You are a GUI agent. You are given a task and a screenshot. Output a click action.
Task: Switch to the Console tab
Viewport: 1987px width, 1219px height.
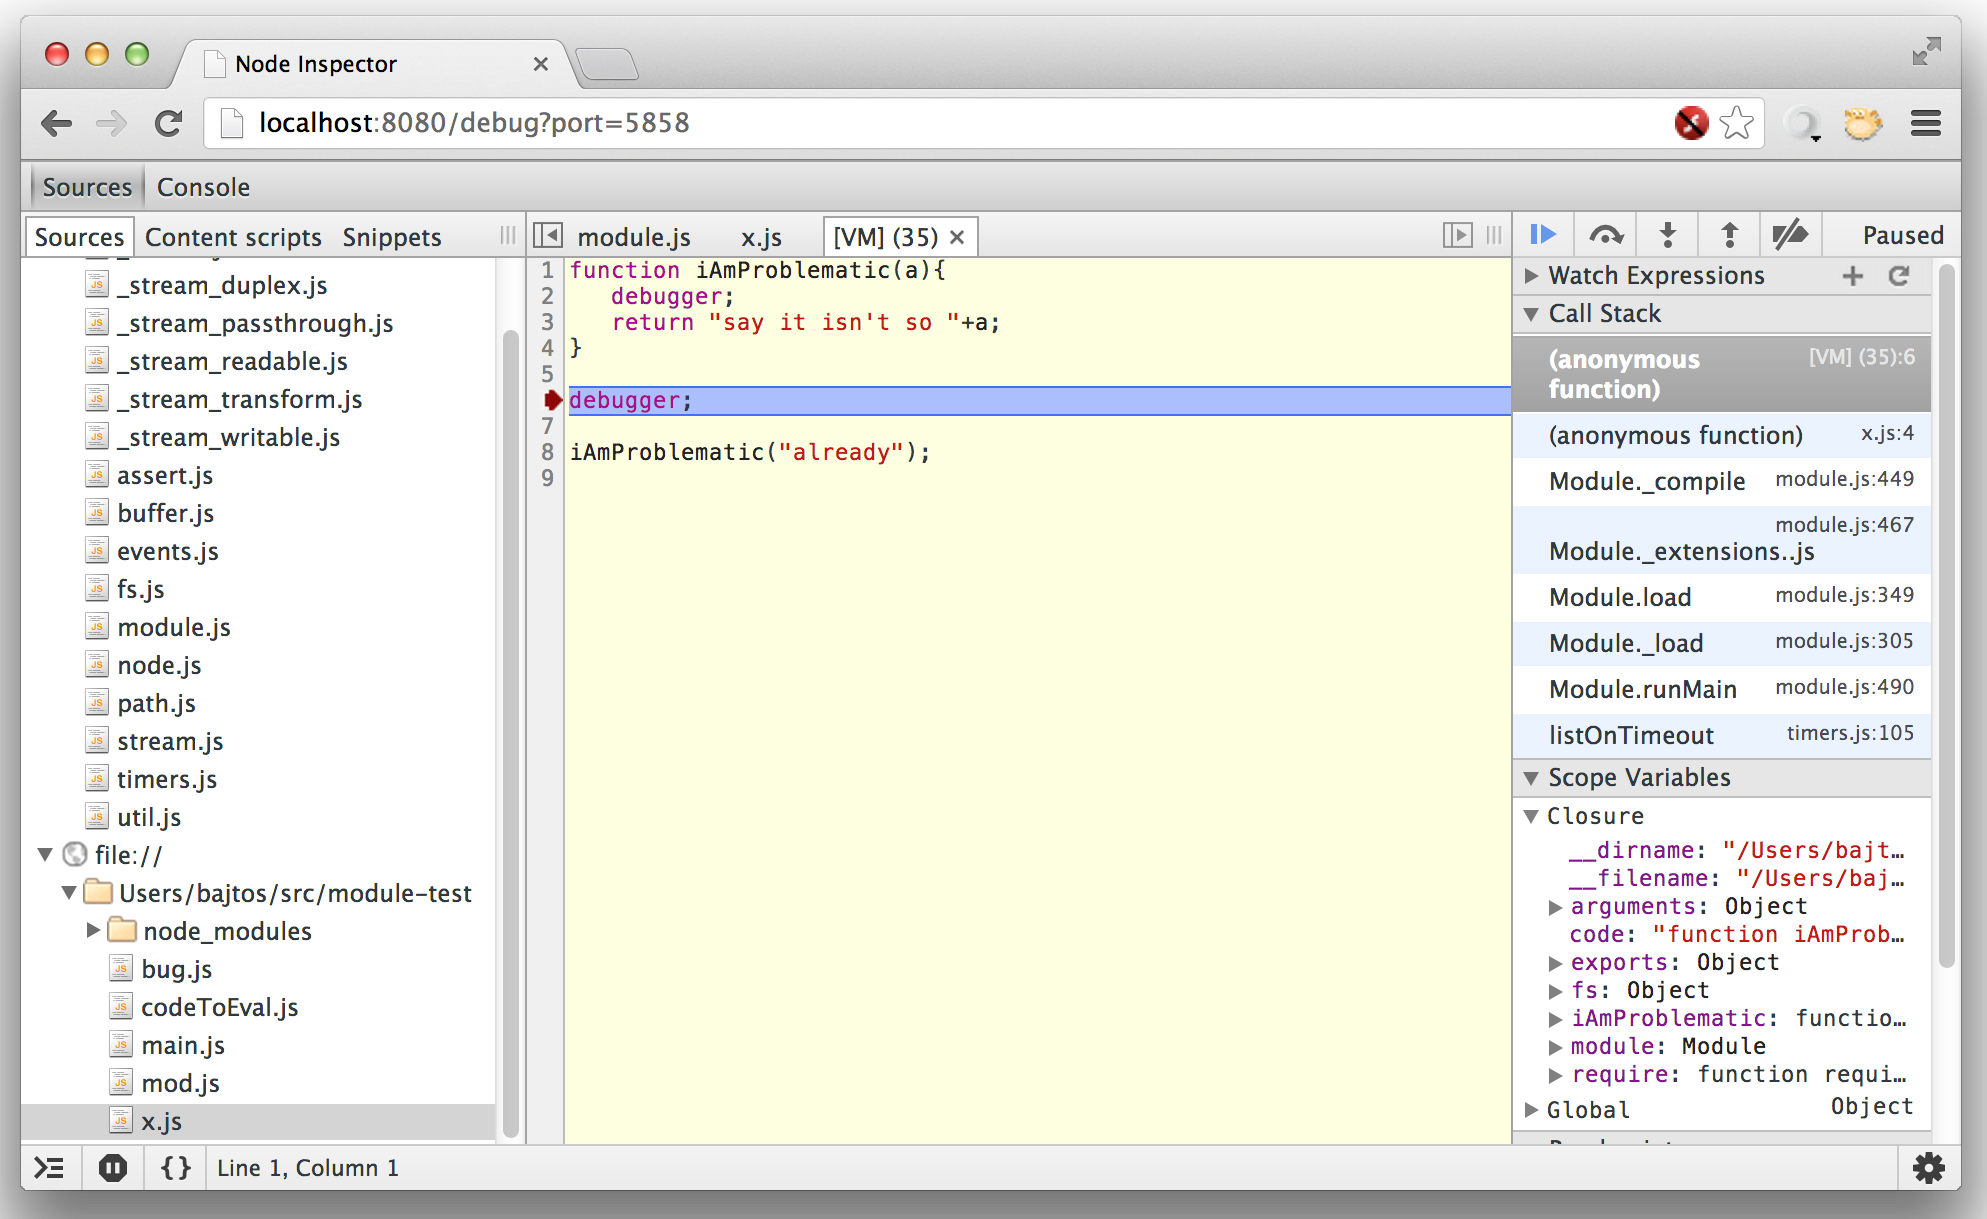[202, 187]
